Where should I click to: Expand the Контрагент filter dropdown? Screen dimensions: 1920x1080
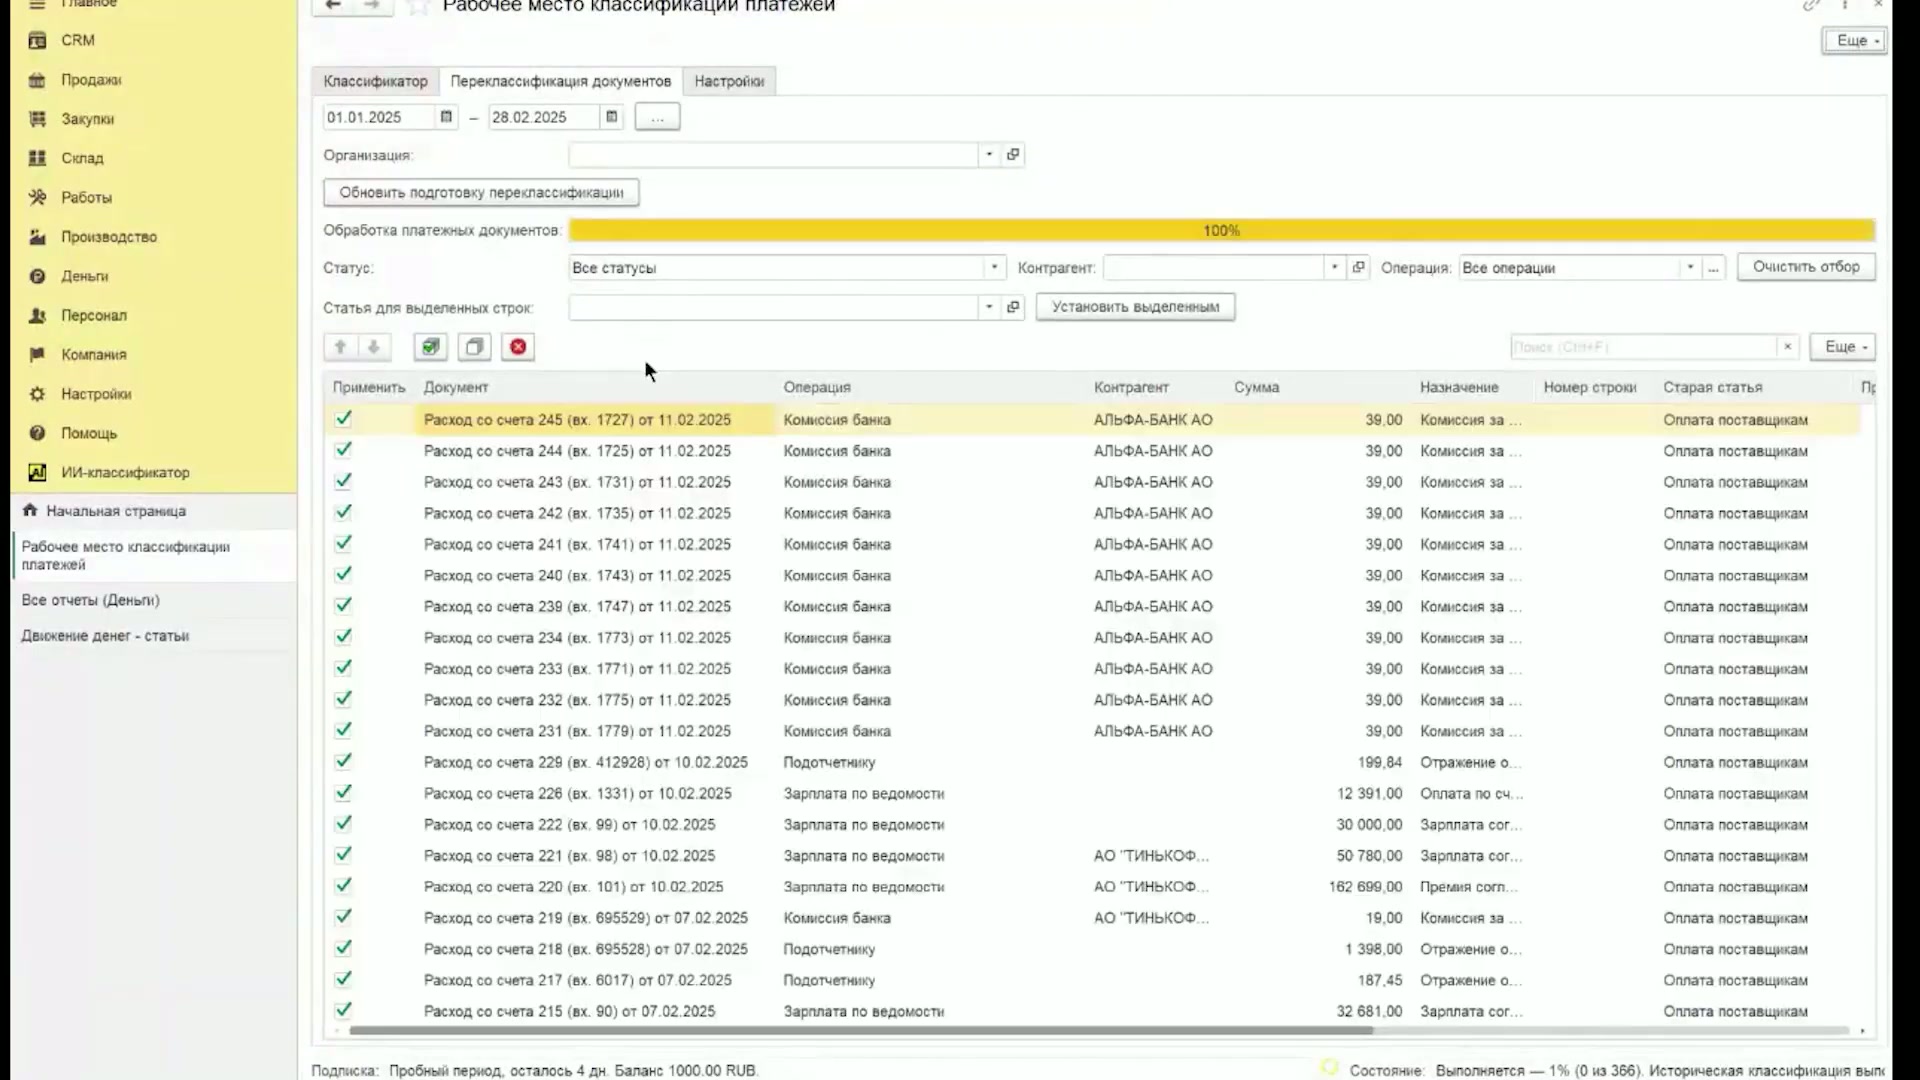point(1334,268)
